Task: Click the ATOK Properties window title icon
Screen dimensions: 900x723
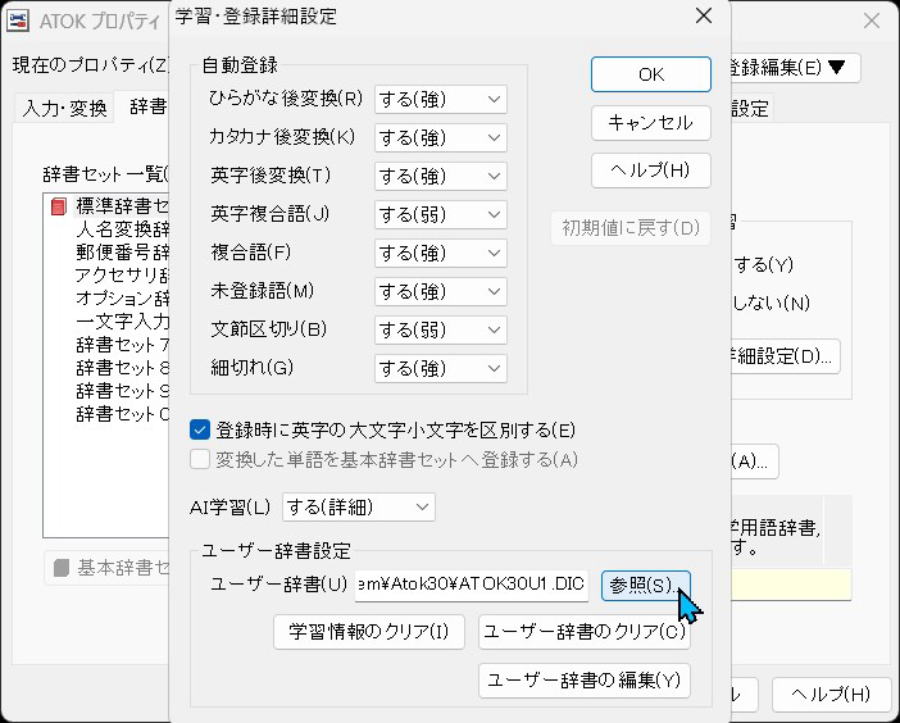Action: (18, 21)
